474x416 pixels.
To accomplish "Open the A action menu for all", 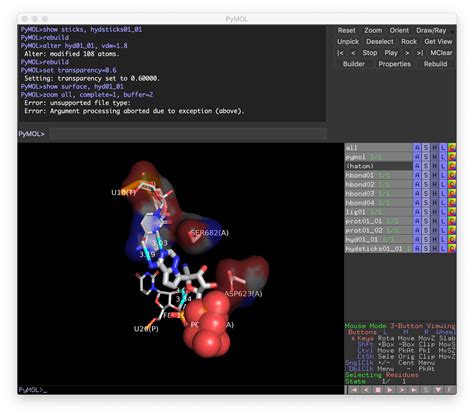I will pos(417,148).
